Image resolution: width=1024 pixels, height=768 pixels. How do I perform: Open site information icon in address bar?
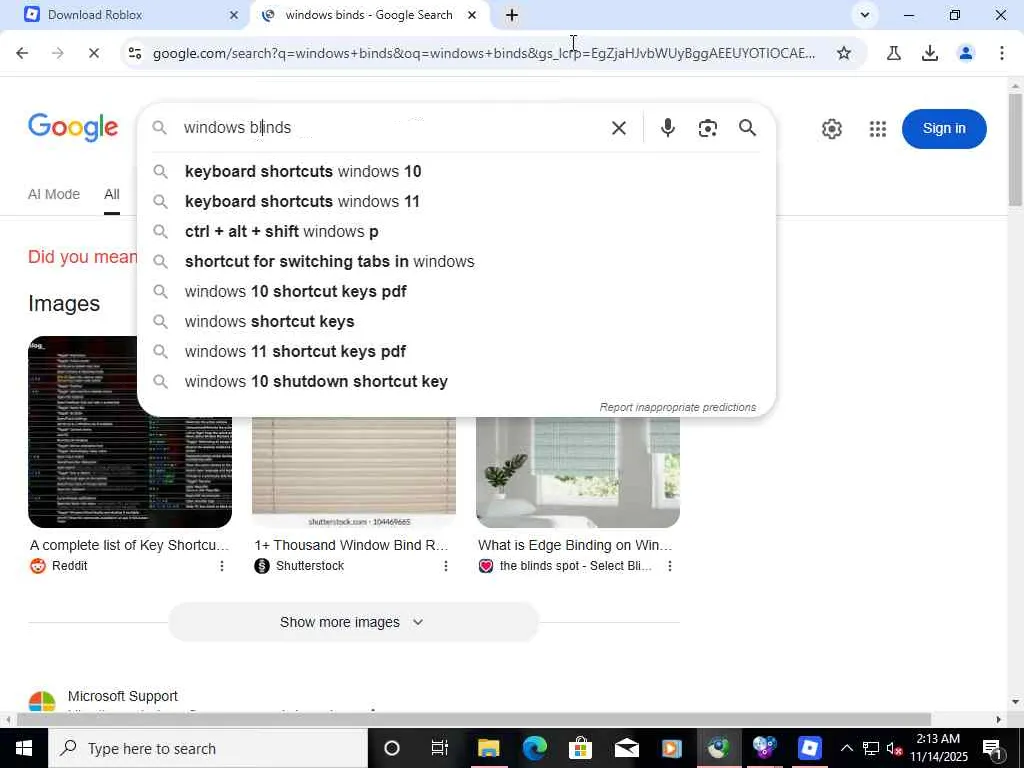point(135,53)
